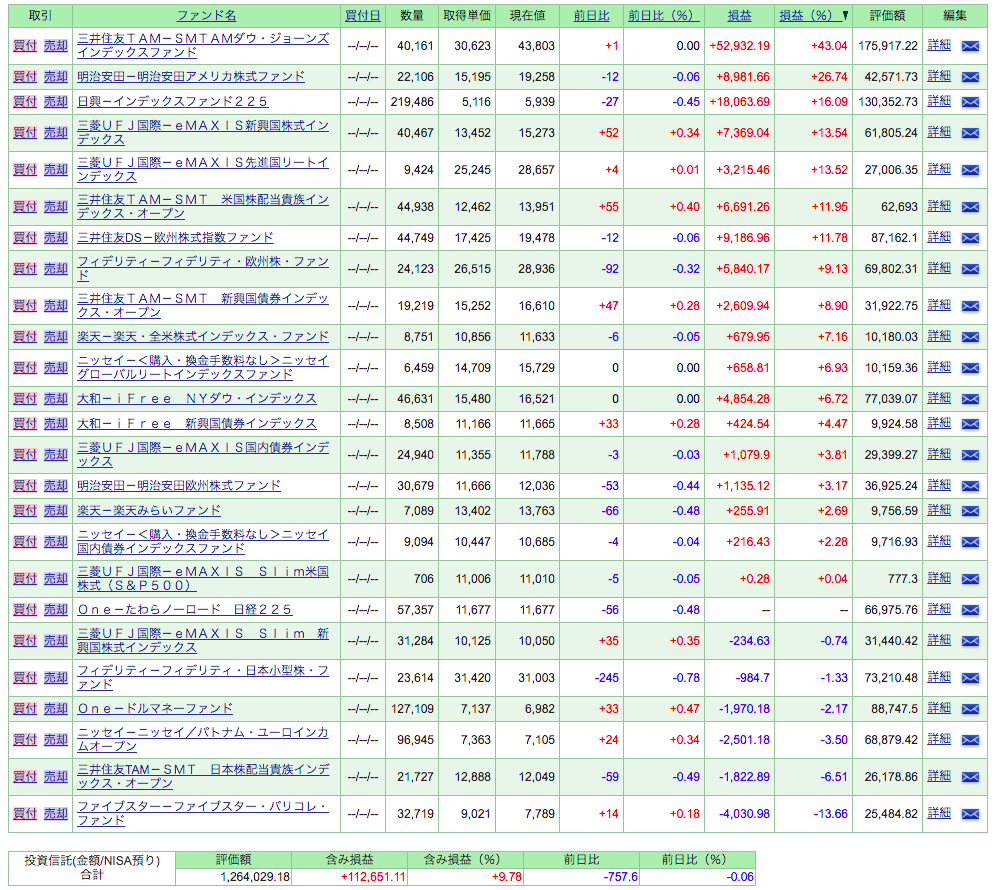
Task: Click 売却 for 明治安田アメリカ株式ファンド
Action: pos(55,77)
